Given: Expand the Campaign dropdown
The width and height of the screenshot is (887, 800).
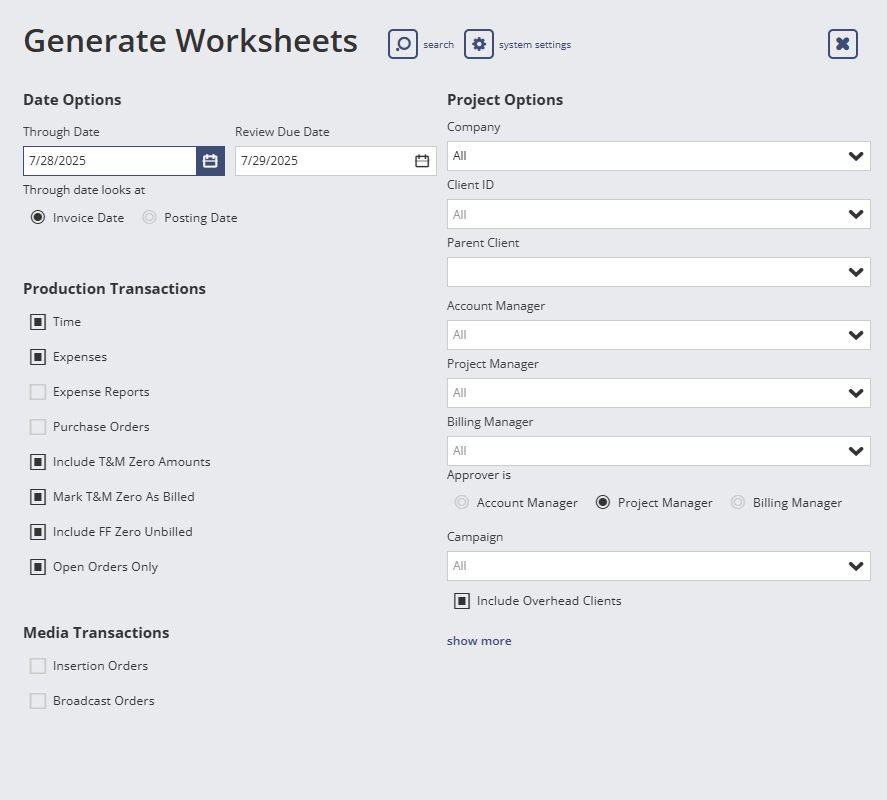Looking at the screenshot, I should 658,565.
